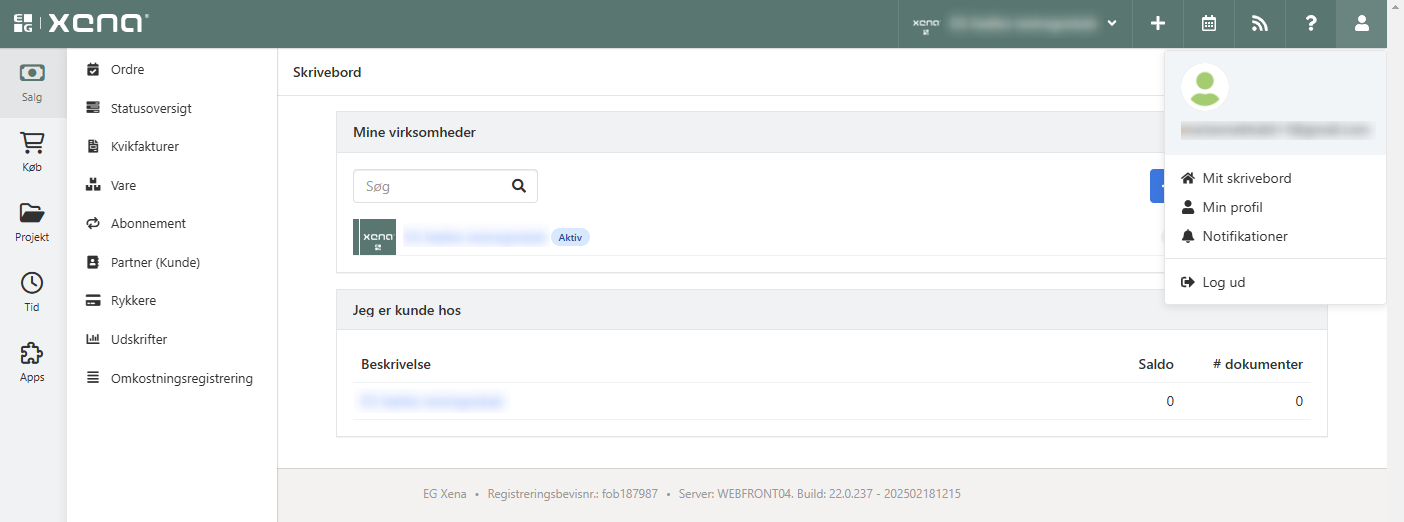Select Ordre in the Salg menu
1404x522 pixels.
click(127, 70)
